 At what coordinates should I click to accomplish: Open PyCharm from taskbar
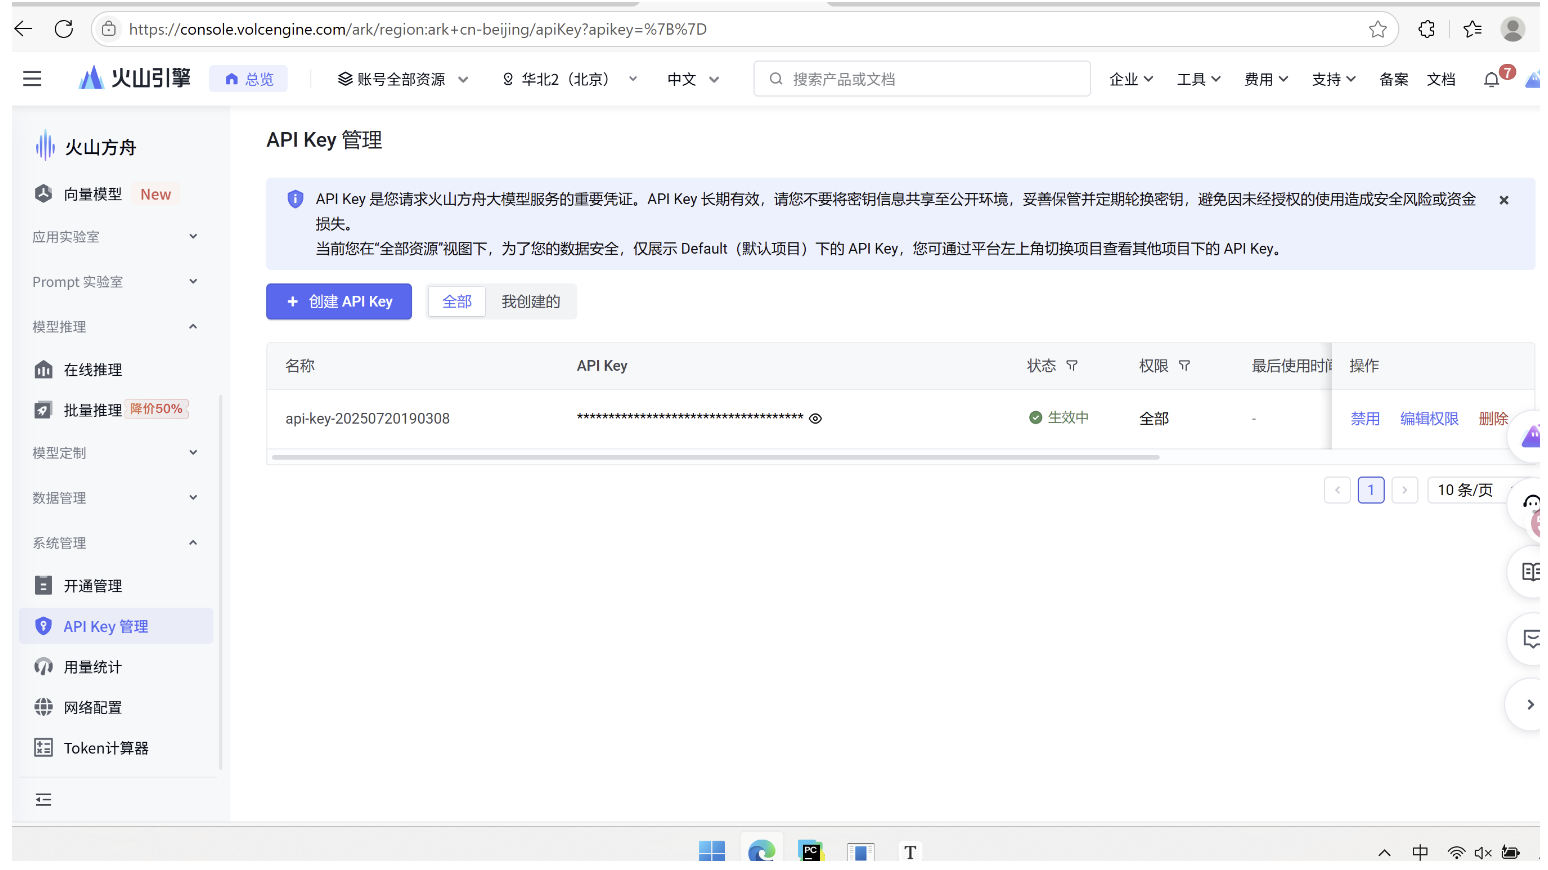(811, 851)
